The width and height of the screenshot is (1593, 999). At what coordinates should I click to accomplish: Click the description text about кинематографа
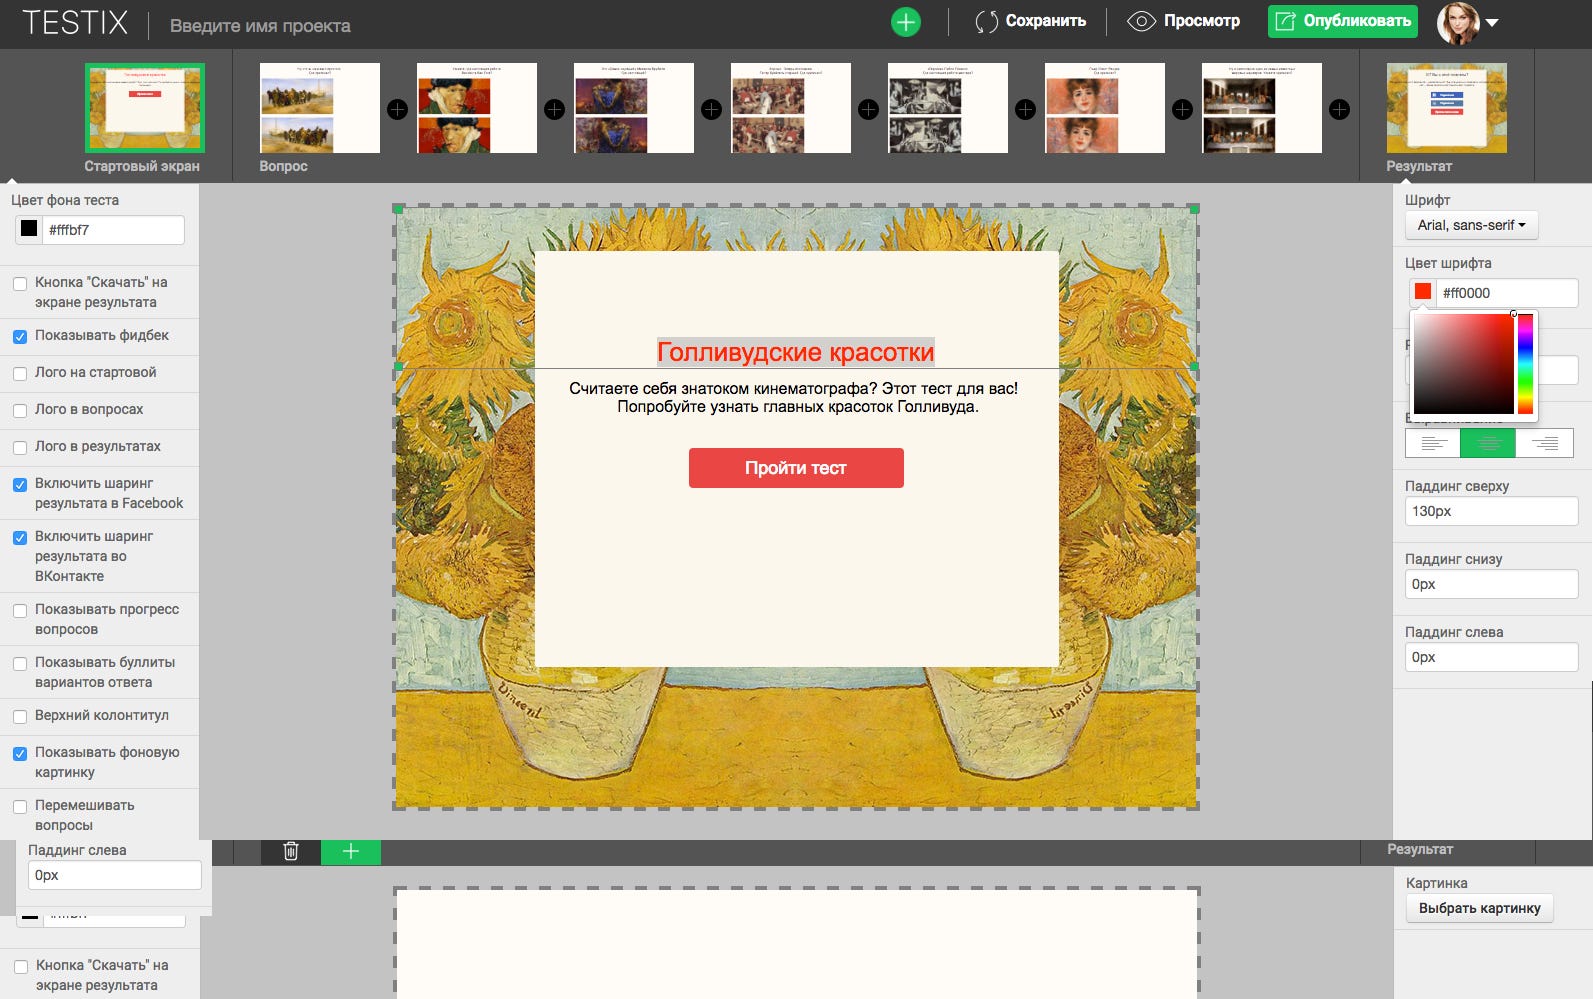(x=796, y=397)
